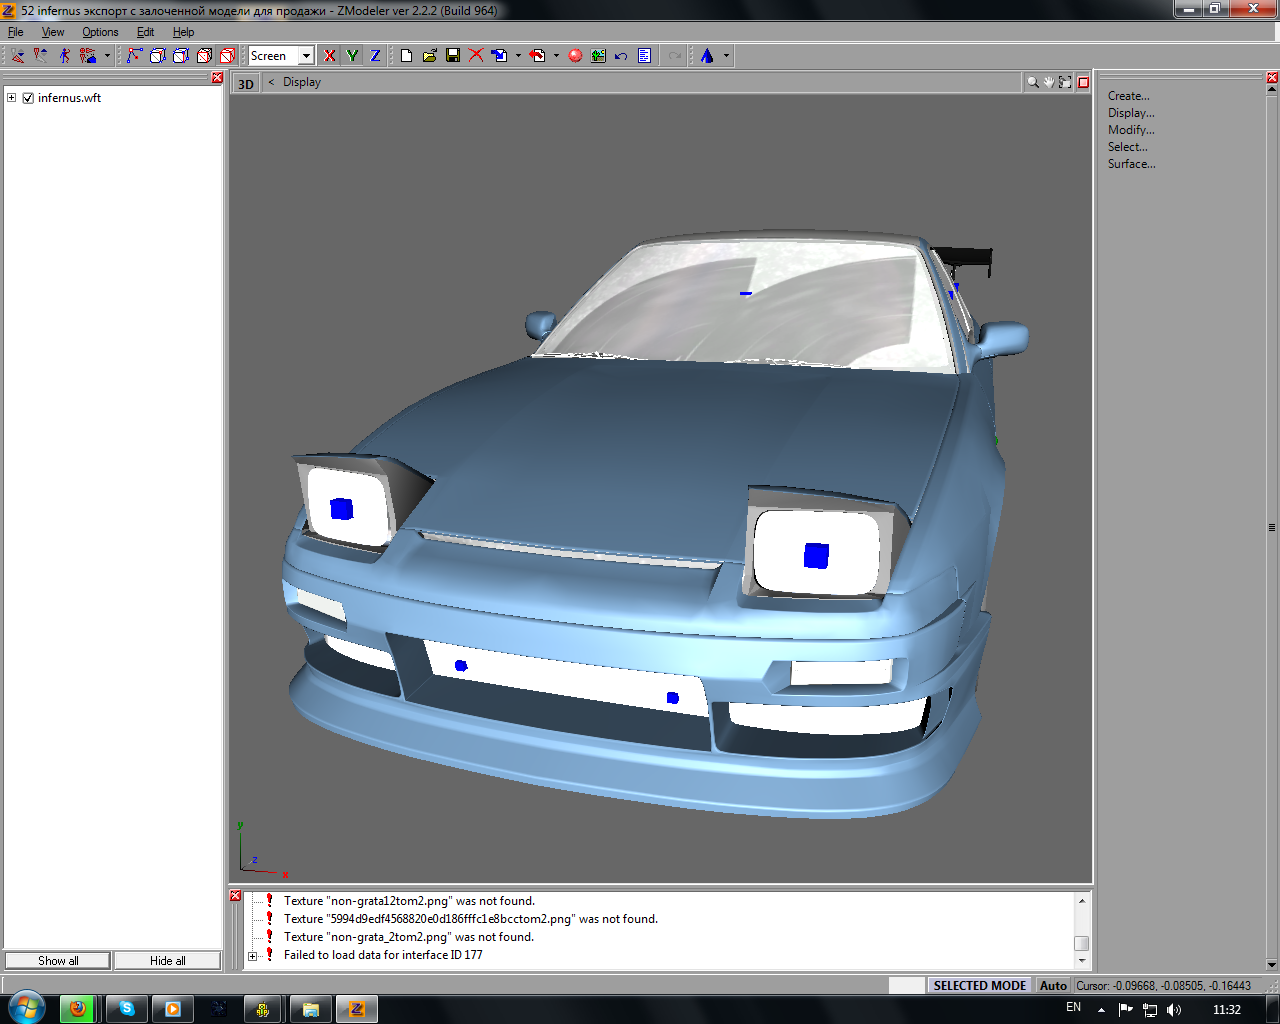The image size is (1280, 1024).
Task: Click the undo arrow icon
Action: 621,56
